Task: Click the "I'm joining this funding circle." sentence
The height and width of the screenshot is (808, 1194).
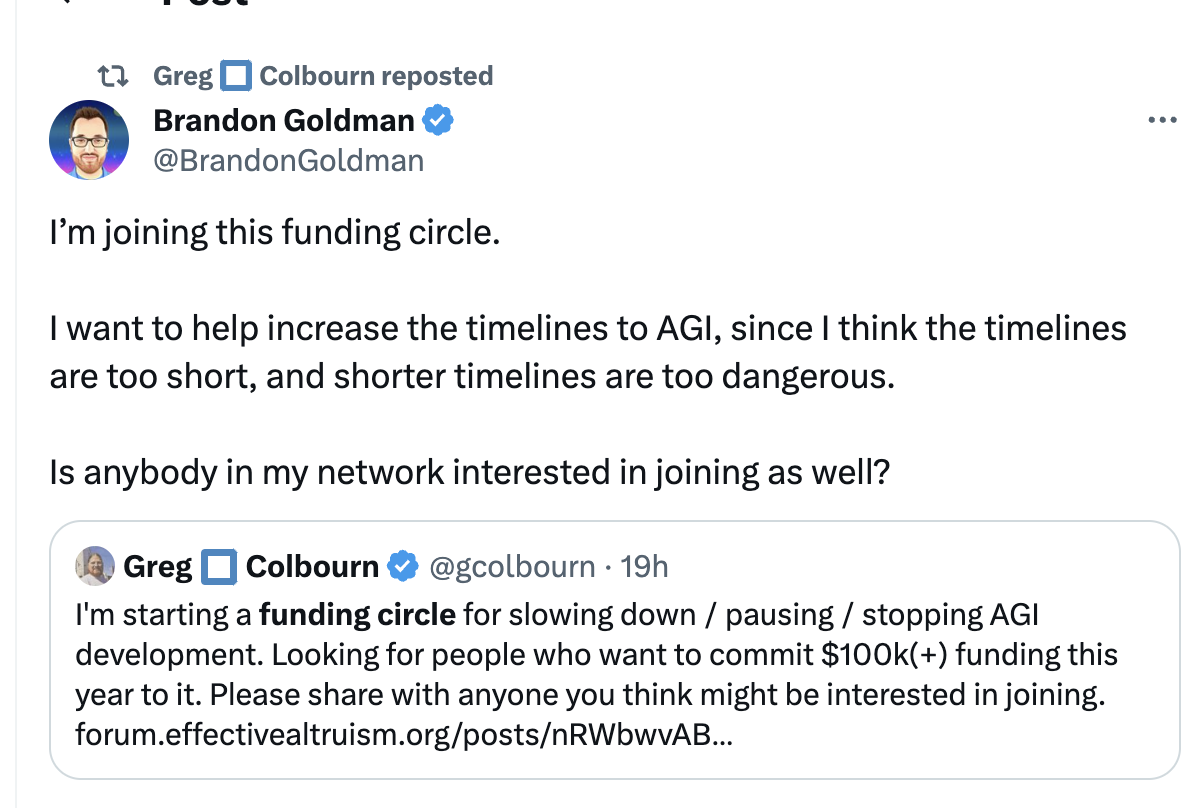Action: (274, 233)
